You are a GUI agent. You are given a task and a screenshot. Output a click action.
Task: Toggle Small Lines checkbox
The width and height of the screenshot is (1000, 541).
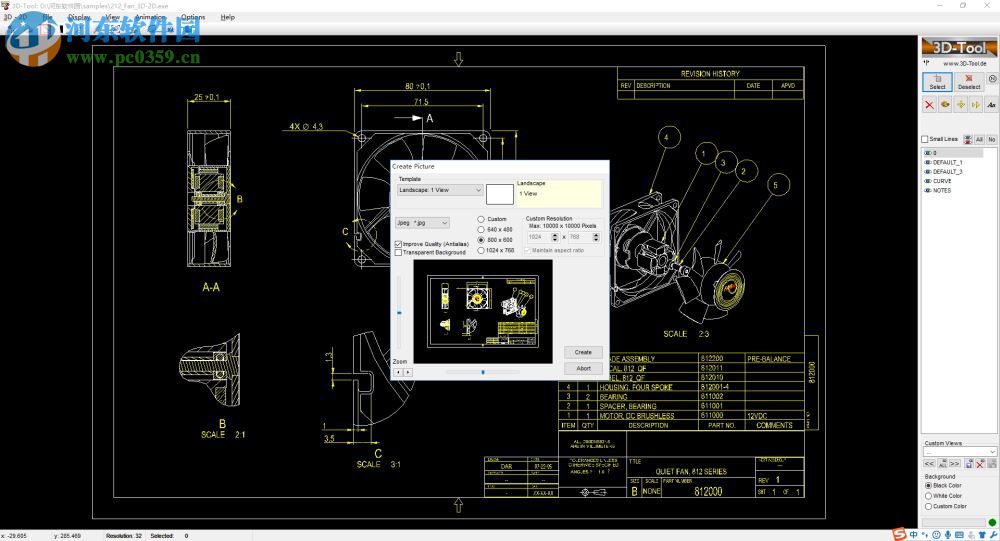925,139
